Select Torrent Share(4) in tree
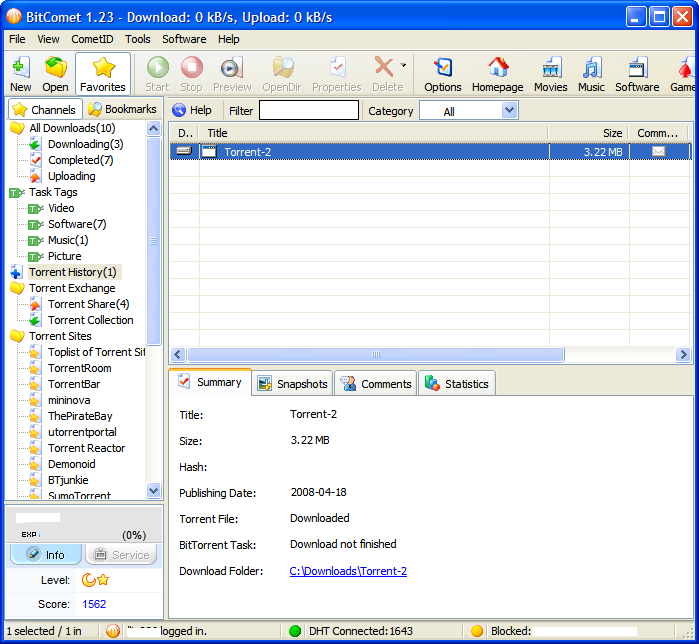 tap(89, 304)
